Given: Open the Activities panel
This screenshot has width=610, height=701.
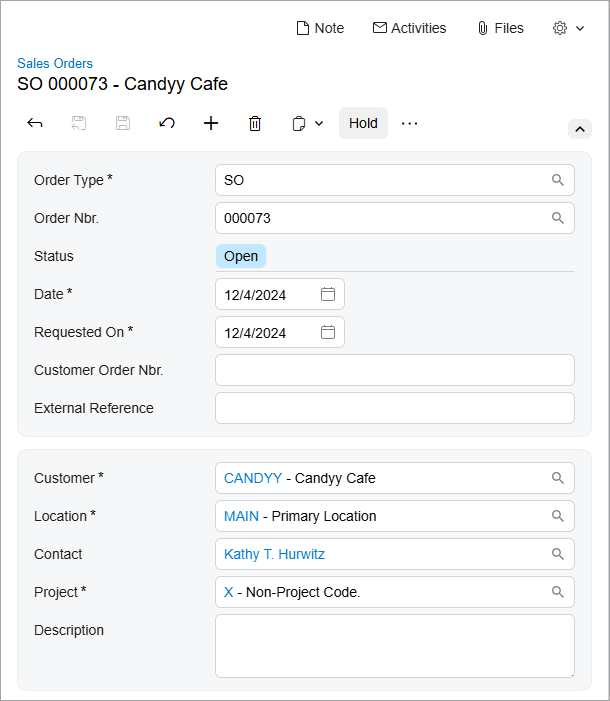Looking at the screenshot, I should click(x=409, y=28).
